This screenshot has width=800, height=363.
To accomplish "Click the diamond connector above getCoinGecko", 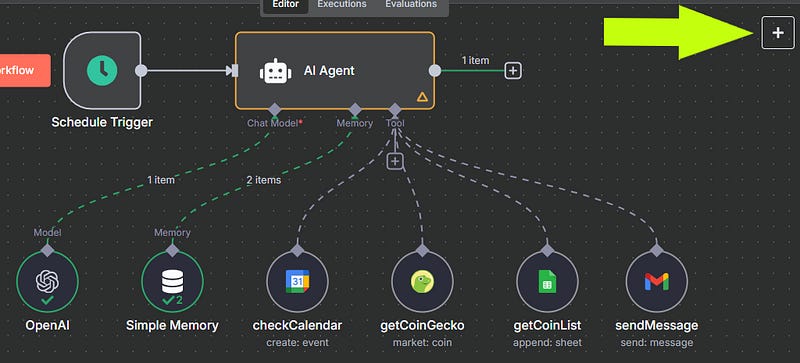I will [422, 250].
